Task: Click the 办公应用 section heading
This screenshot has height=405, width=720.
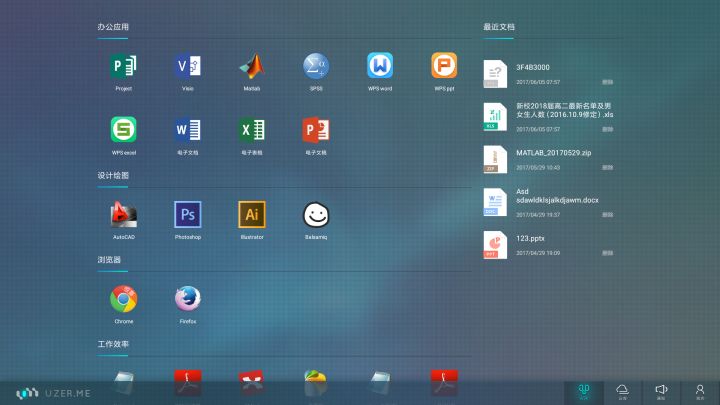Action: pos(113,27)
